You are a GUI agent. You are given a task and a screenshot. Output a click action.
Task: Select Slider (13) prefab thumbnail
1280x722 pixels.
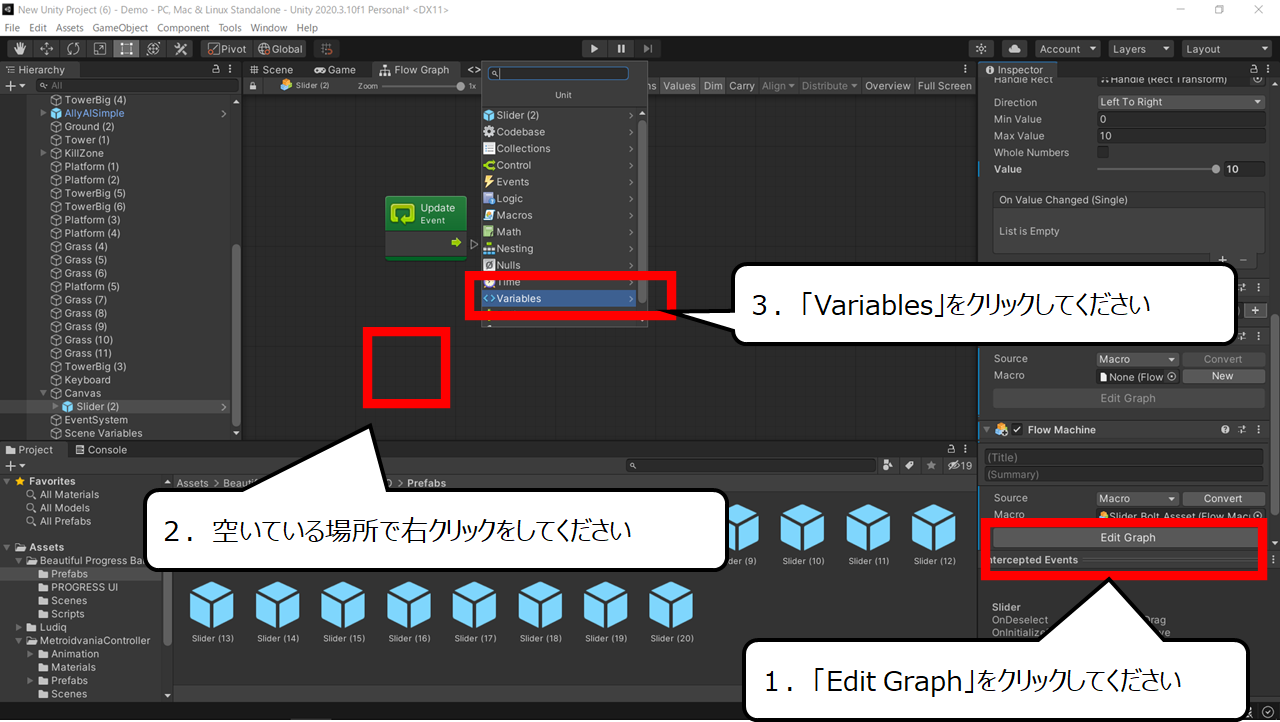click(x=211, y=604)
